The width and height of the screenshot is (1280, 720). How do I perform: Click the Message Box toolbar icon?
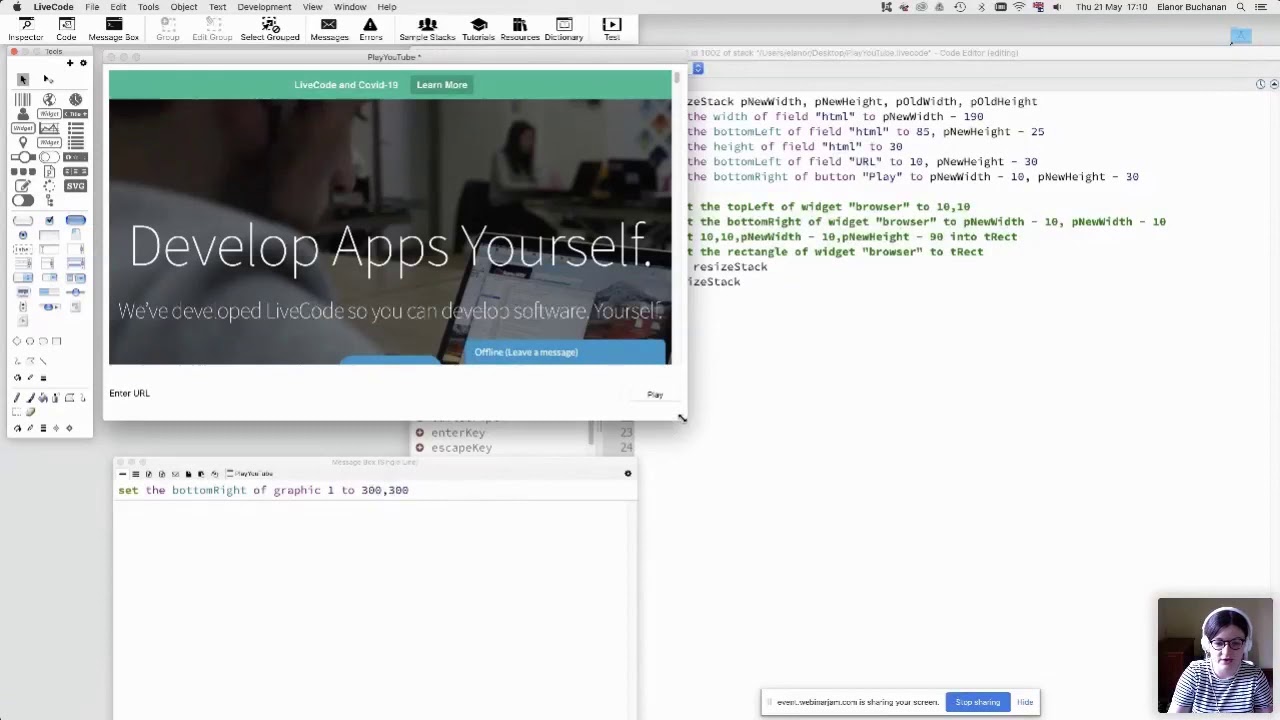(x=113, y=29)
